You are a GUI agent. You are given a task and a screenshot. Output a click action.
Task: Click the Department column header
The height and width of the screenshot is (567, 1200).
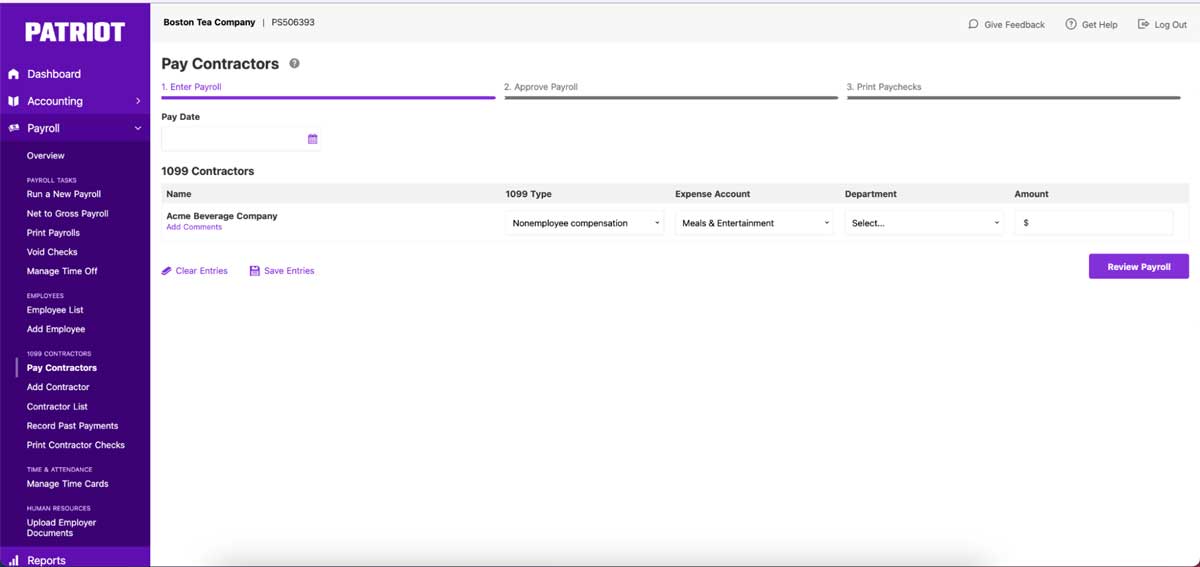871,194
